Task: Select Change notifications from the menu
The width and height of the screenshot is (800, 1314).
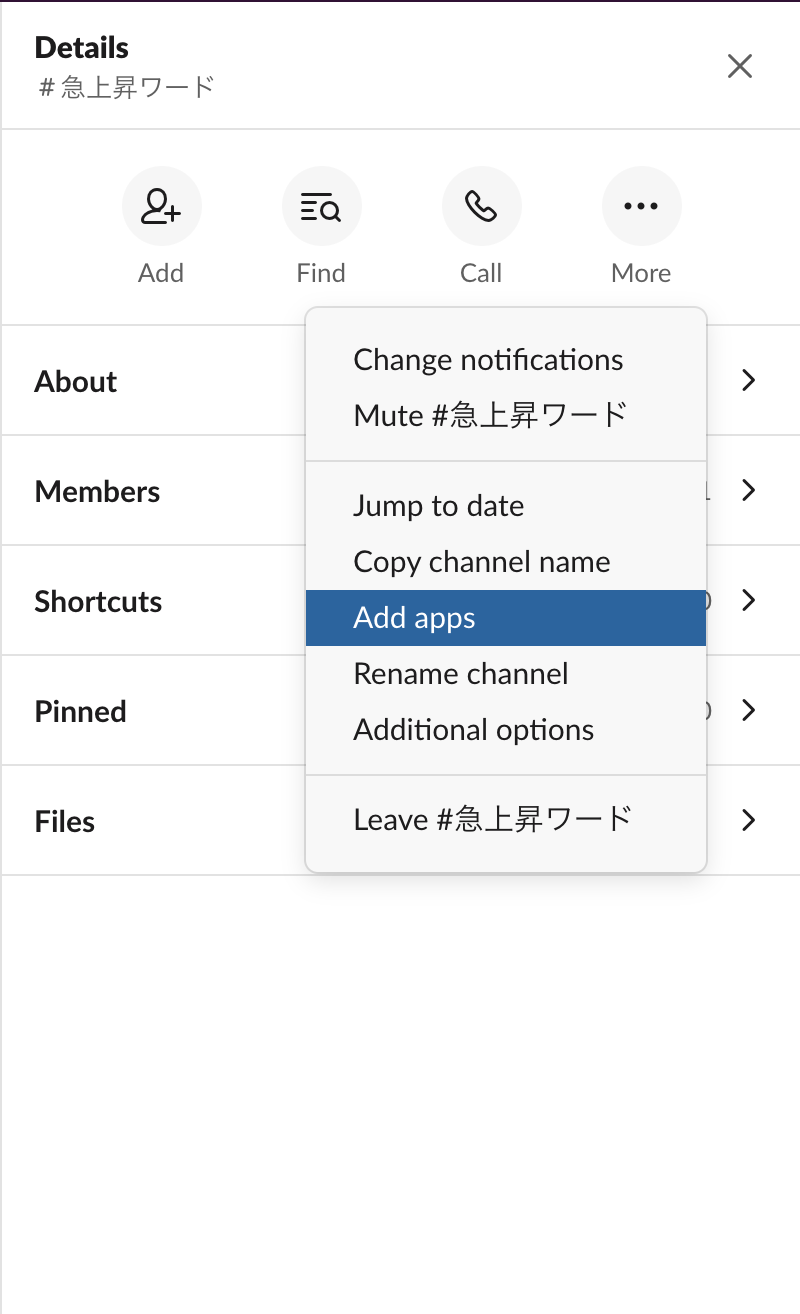Action: coord(488,360)
